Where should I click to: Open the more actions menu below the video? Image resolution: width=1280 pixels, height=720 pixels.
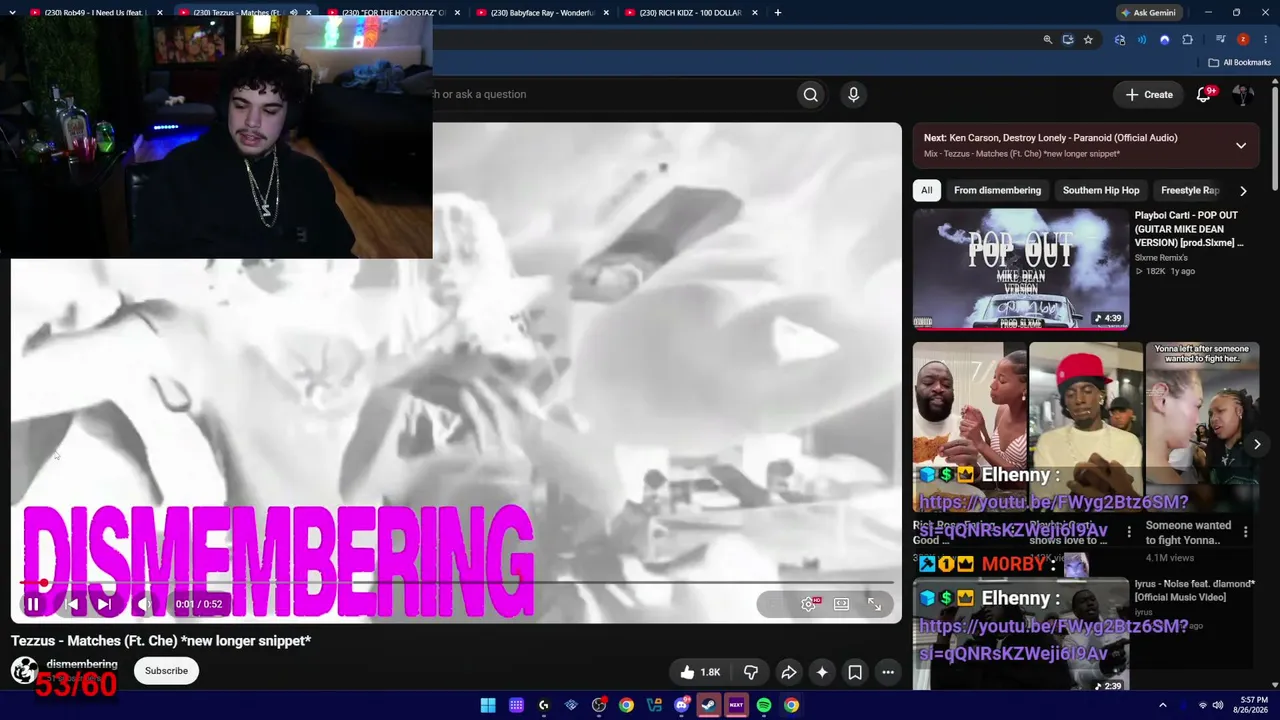(888, 672)
